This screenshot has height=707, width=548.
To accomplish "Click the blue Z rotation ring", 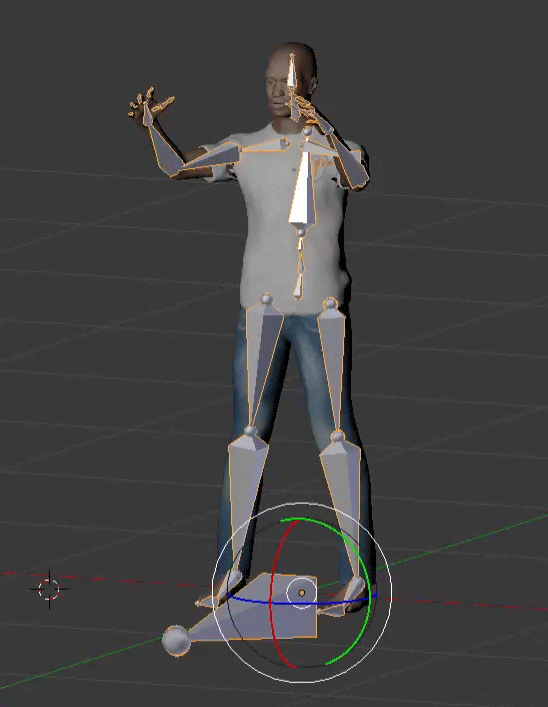I will point(301,602).
